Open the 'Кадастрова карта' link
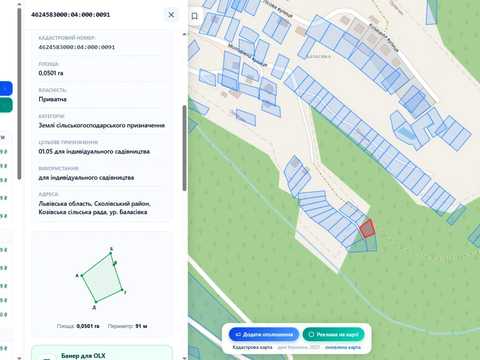Viewport: 480px width, 360px height. [x=252, y=347]
